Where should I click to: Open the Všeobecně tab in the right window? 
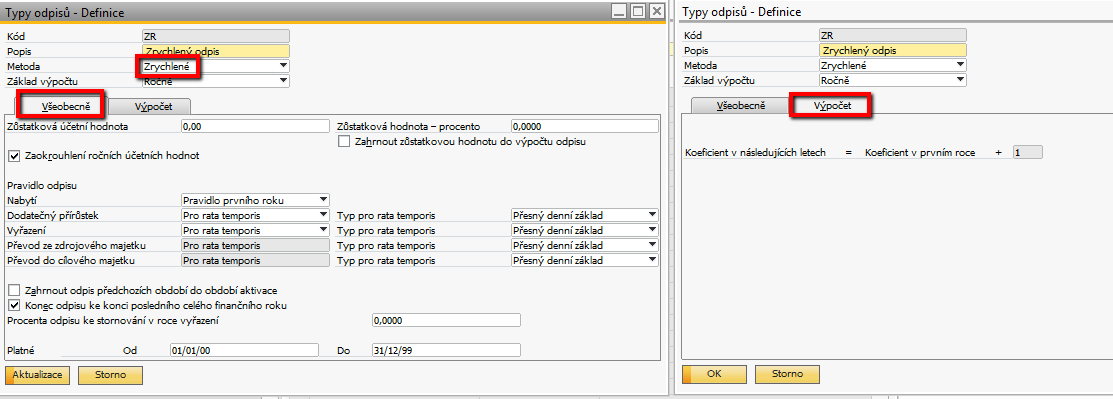(740, 106)
